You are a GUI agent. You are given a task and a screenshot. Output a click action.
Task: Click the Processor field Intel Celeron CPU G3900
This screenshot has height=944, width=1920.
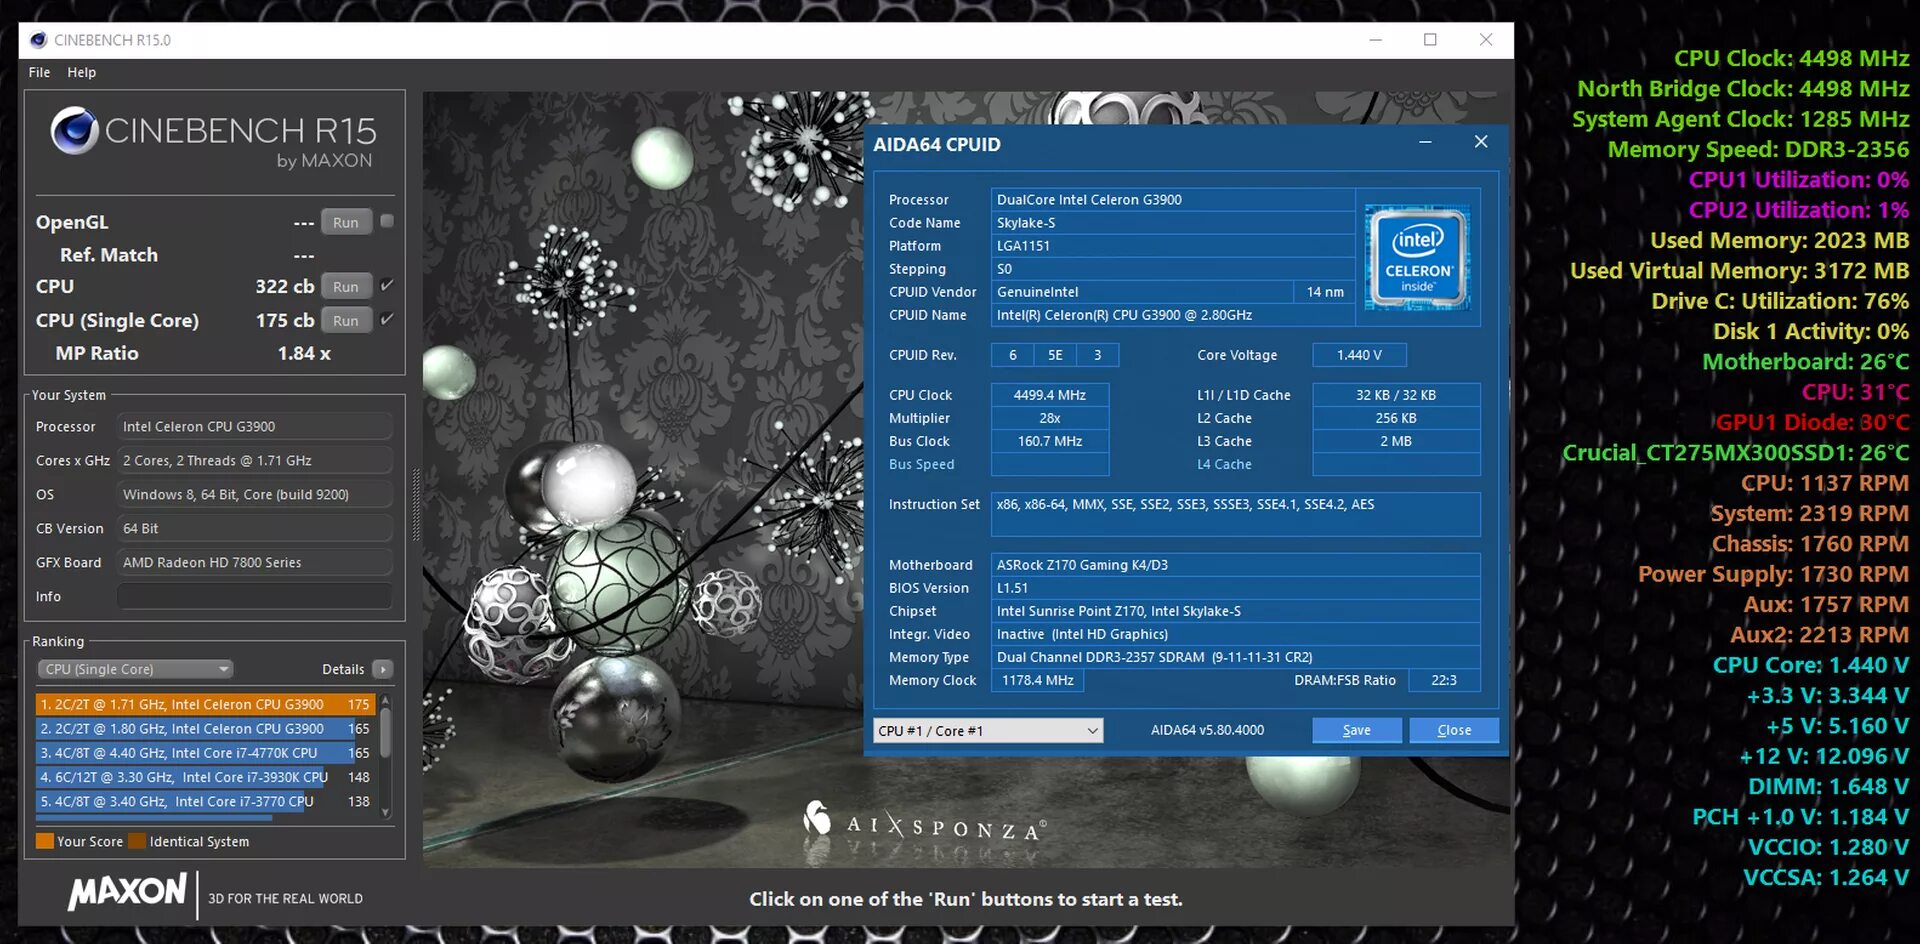point(254,426)
